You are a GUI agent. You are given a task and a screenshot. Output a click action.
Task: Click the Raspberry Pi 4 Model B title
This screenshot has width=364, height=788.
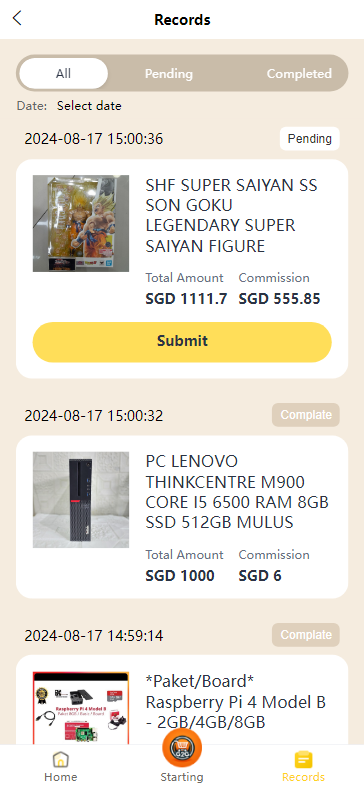coord(236,702)
